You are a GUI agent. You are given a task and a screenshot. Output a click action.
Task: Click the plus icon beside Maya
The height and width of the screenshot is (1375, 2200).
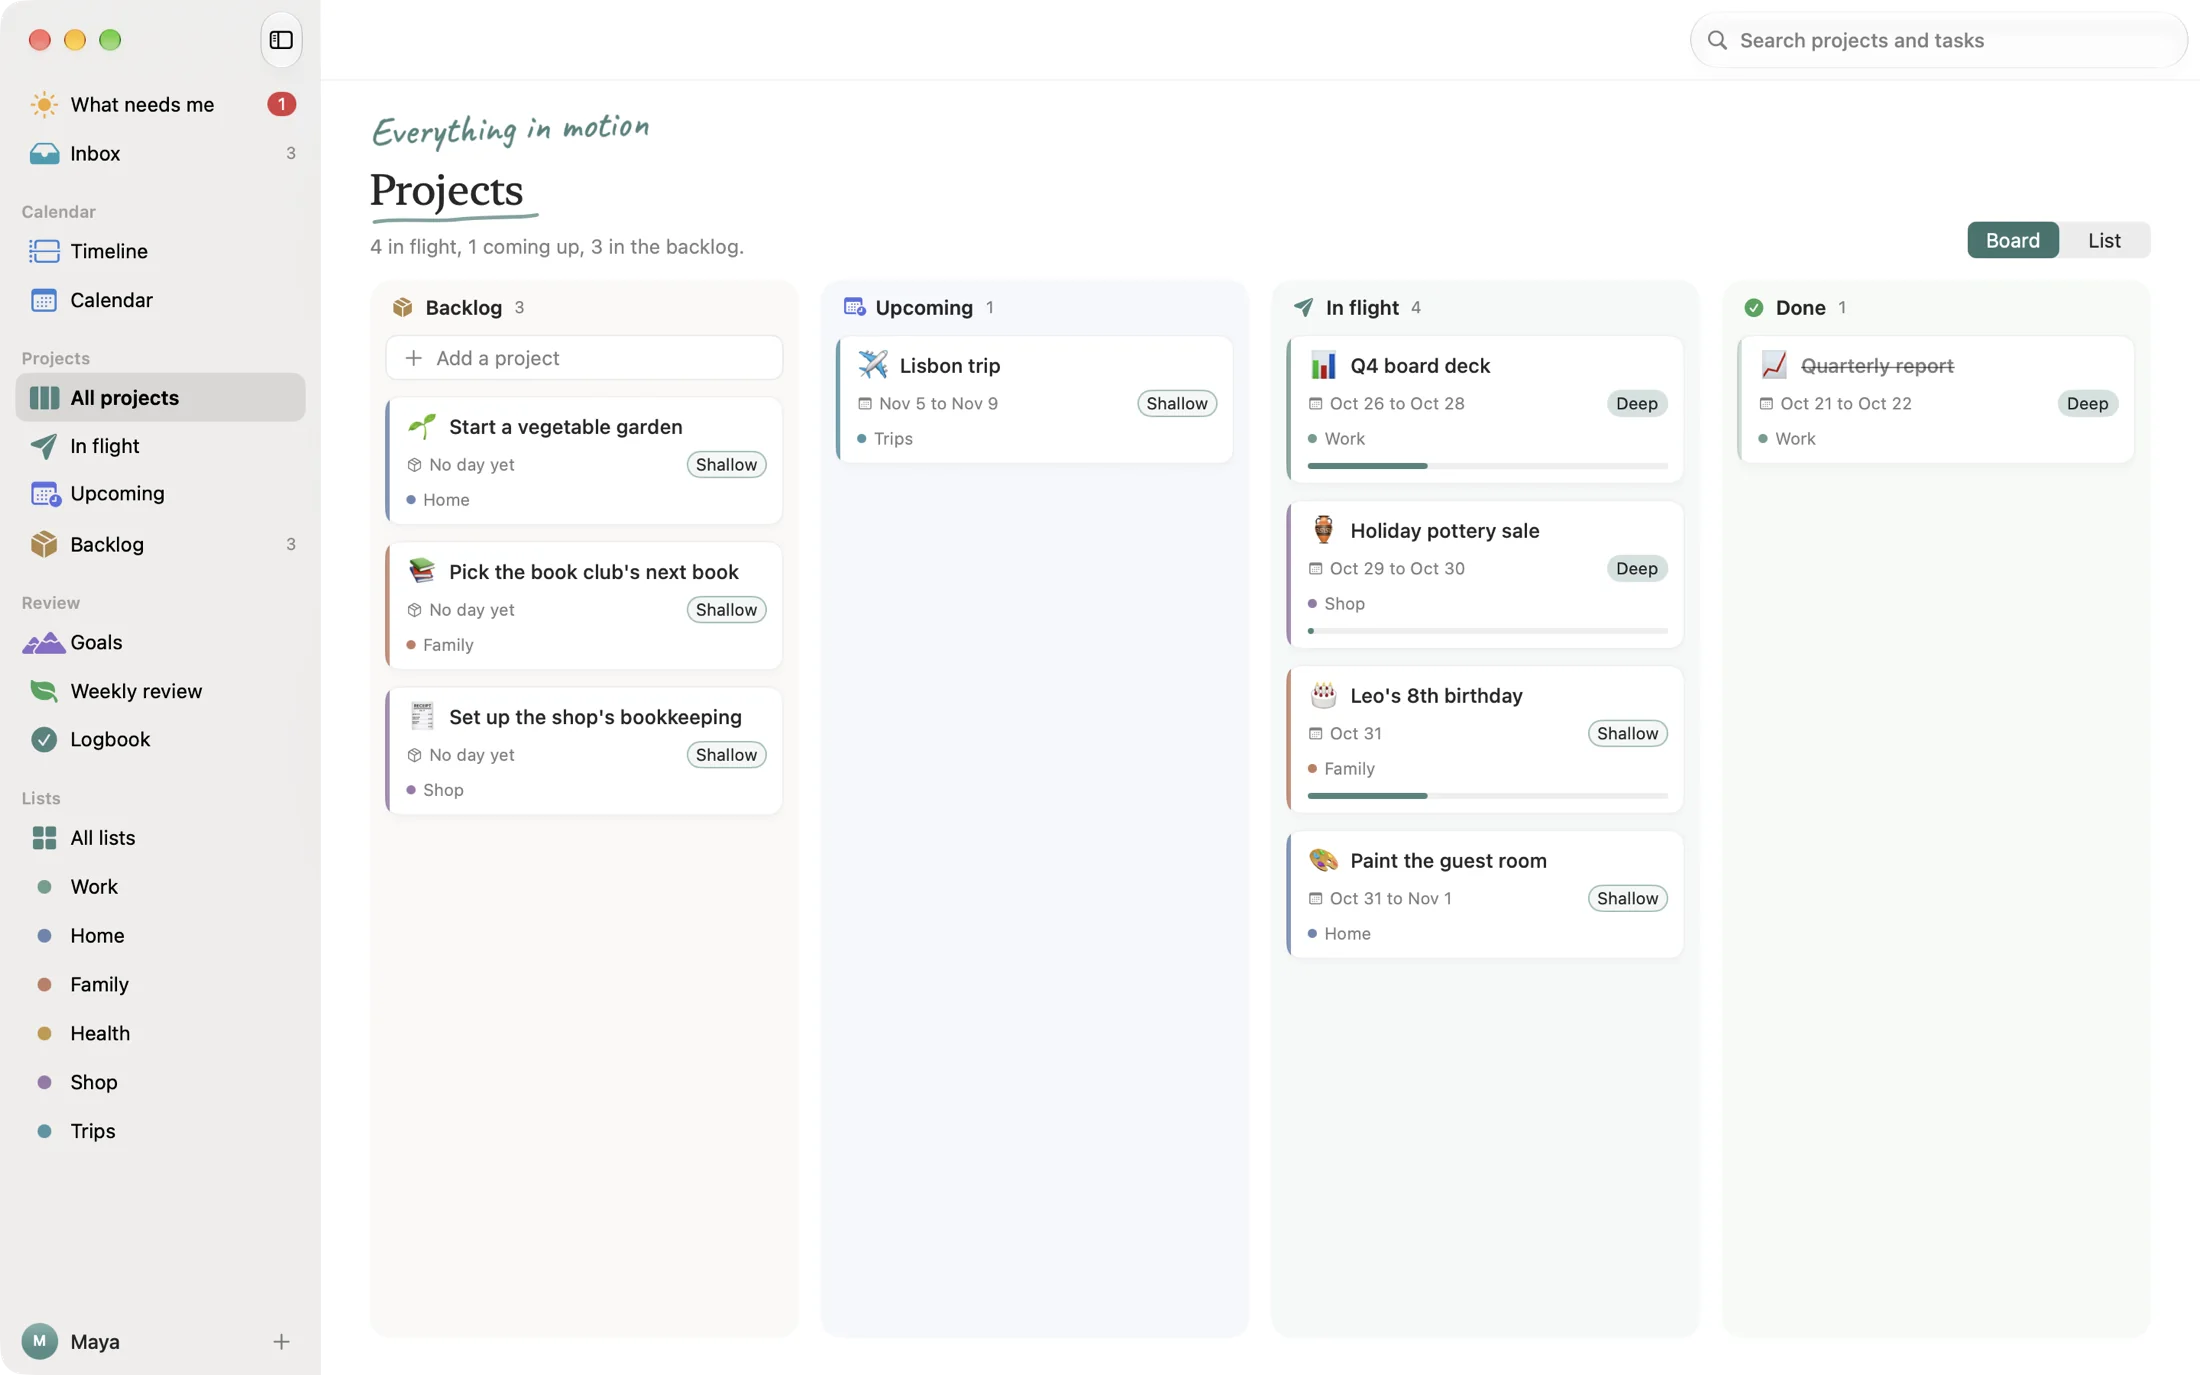point(281,1341)
